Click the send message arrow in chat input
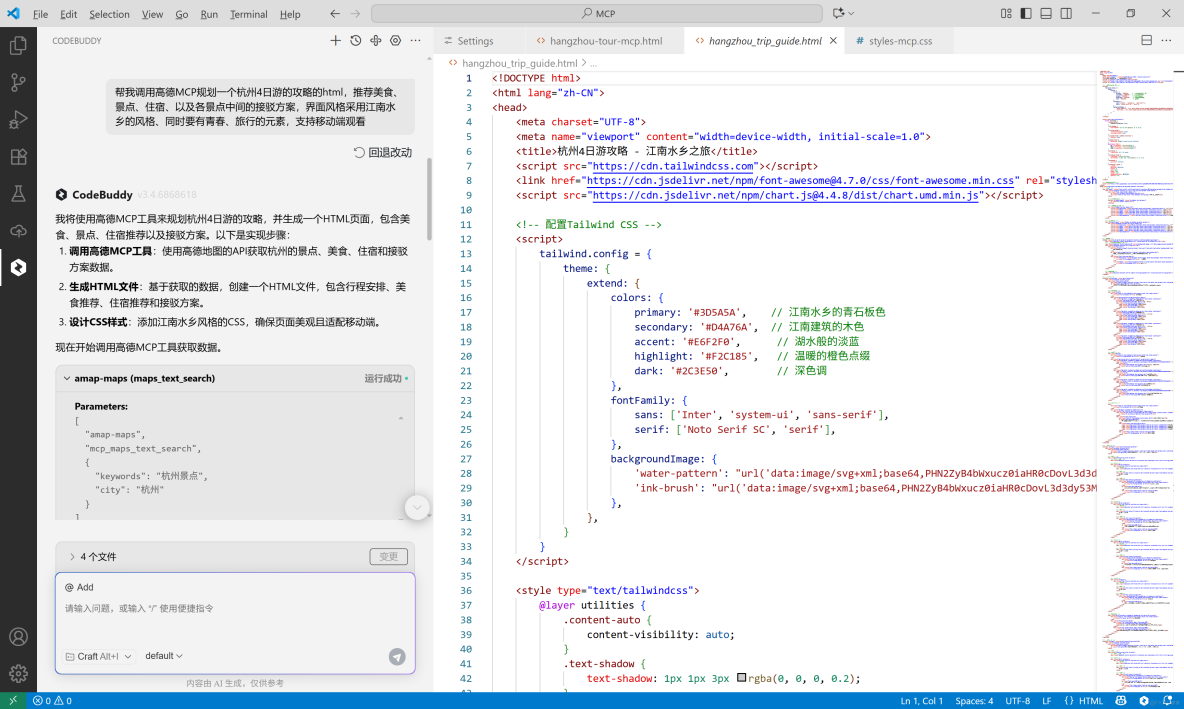Viewport: 1184px width, 709px height. 397,657
